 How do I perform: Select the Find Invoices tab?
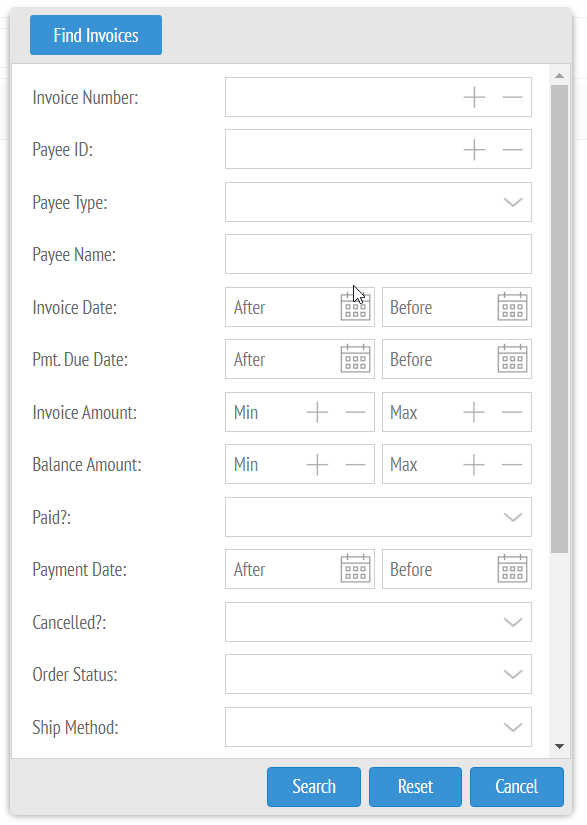[96, 35]
